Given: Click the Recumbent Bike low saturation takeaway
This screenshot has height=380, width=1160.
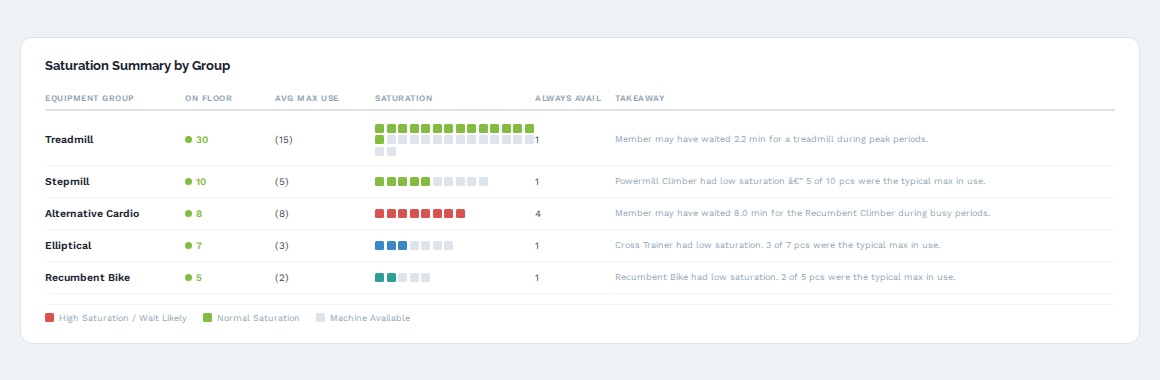Looking at the screenshot, I should [786, 277].
